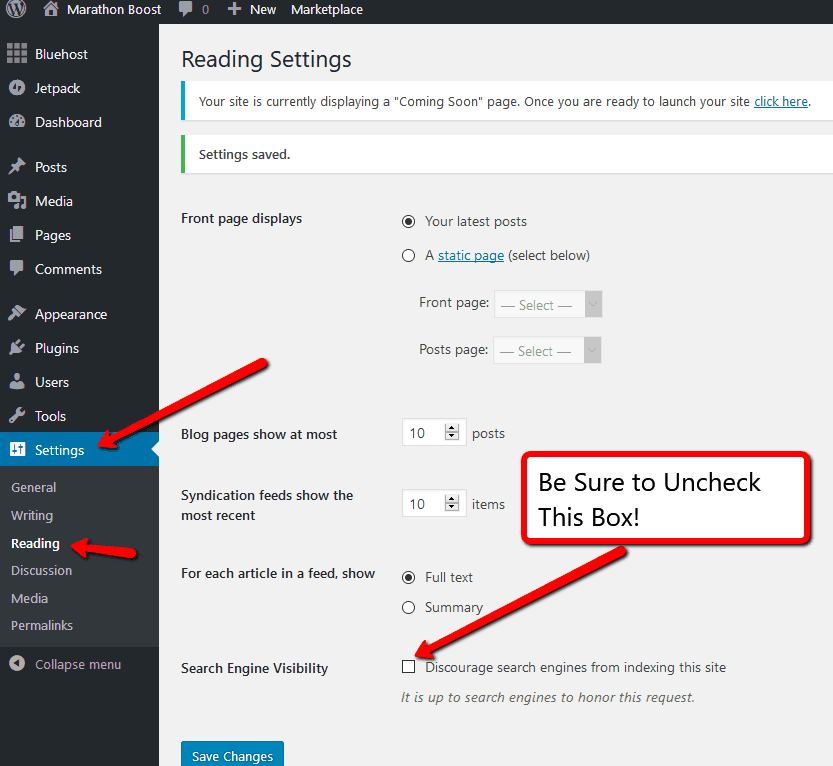
Task: Open Marathon Boost site menu
Action: click(114, 10)
